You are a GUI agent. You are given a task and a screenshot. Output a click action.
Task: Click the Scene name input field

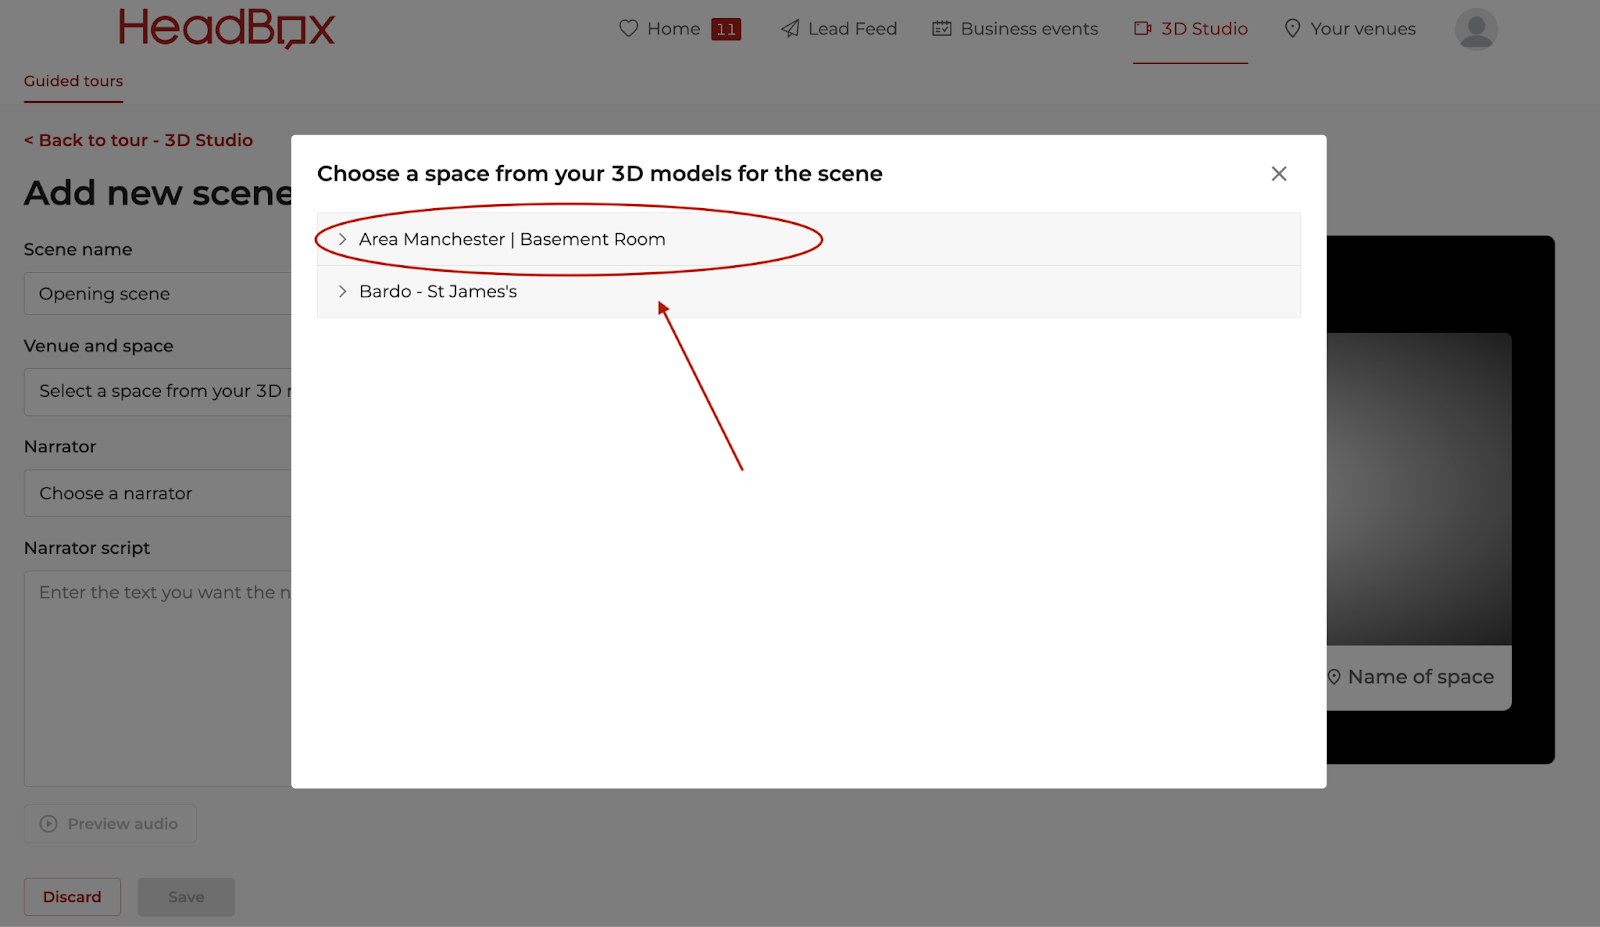[158, 294]
